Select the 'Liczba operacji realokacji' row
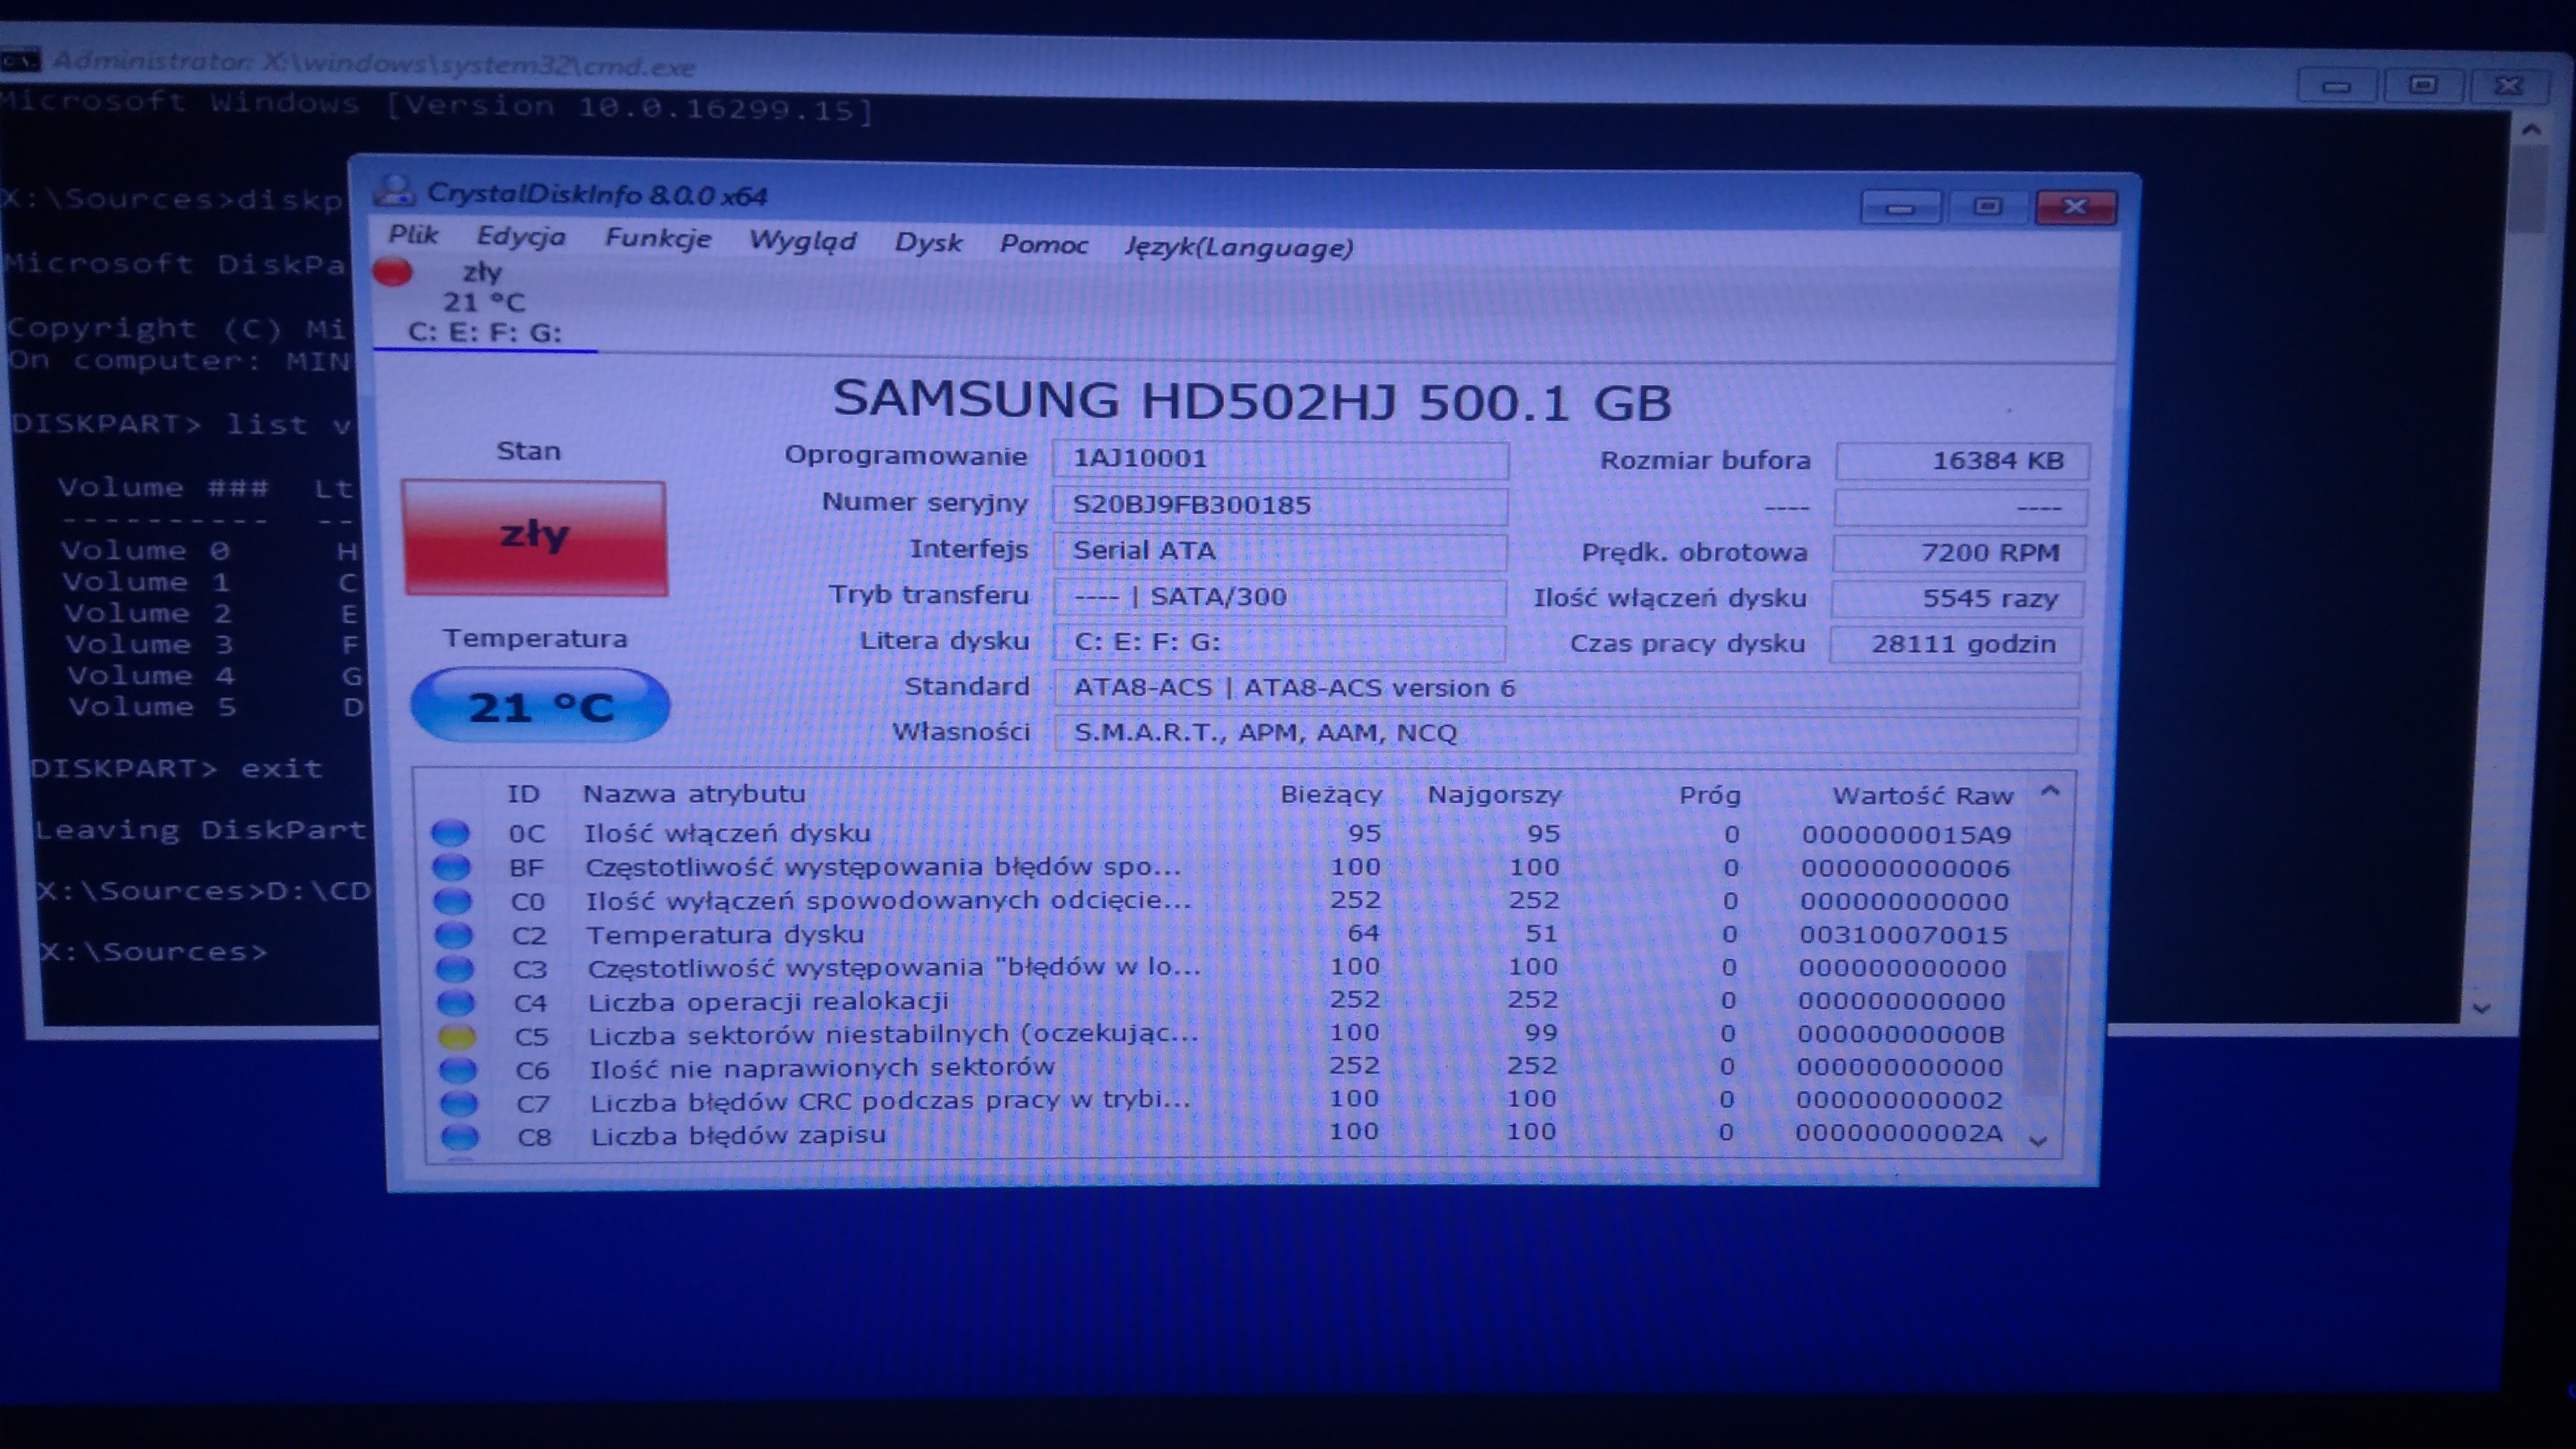This screenshot has width=2576, height=1449. (1224, 1001)
